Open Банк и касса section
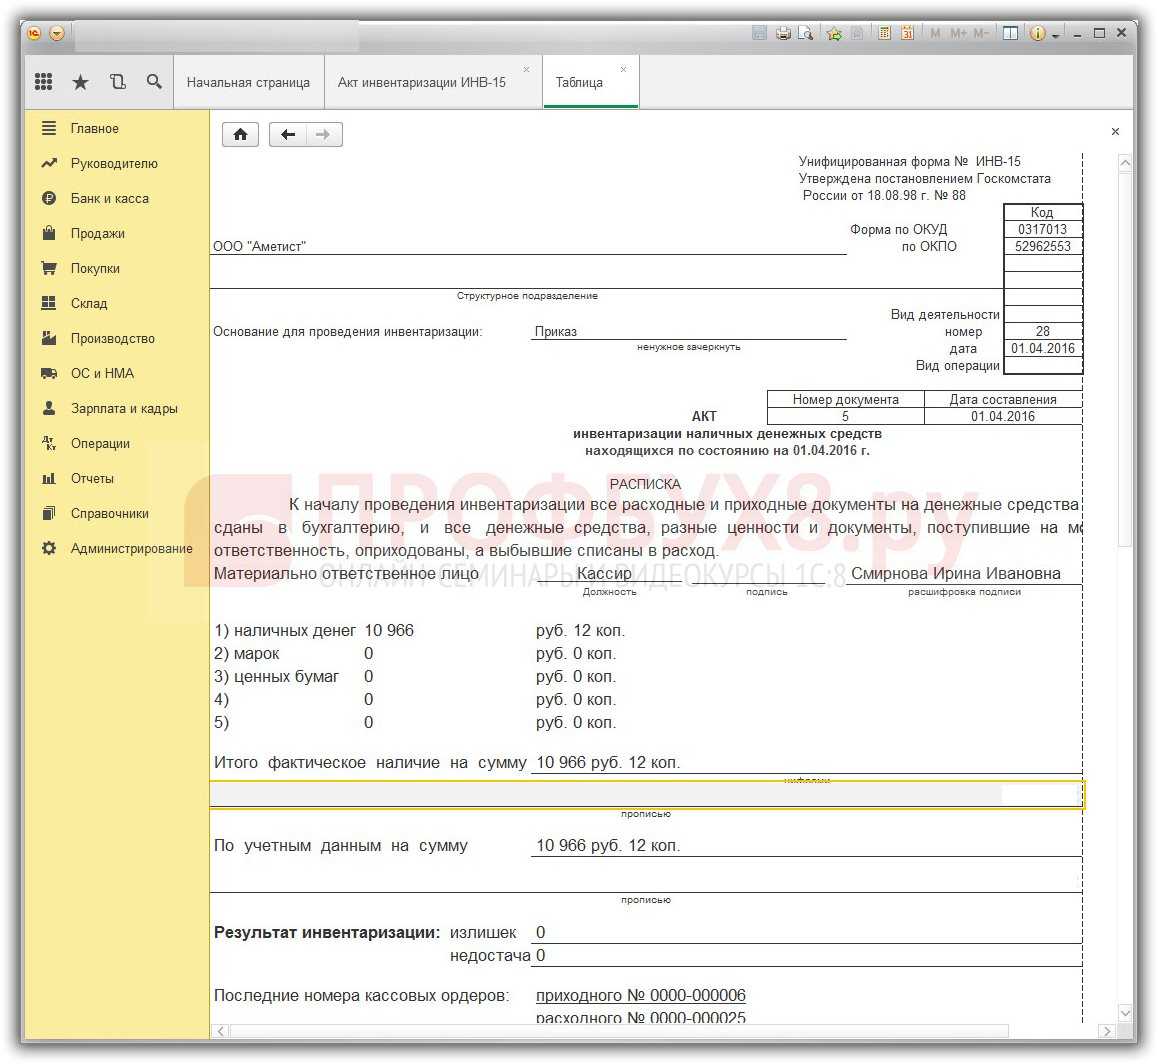This screenshot has width=1158, height=1064. pos(109,198)
